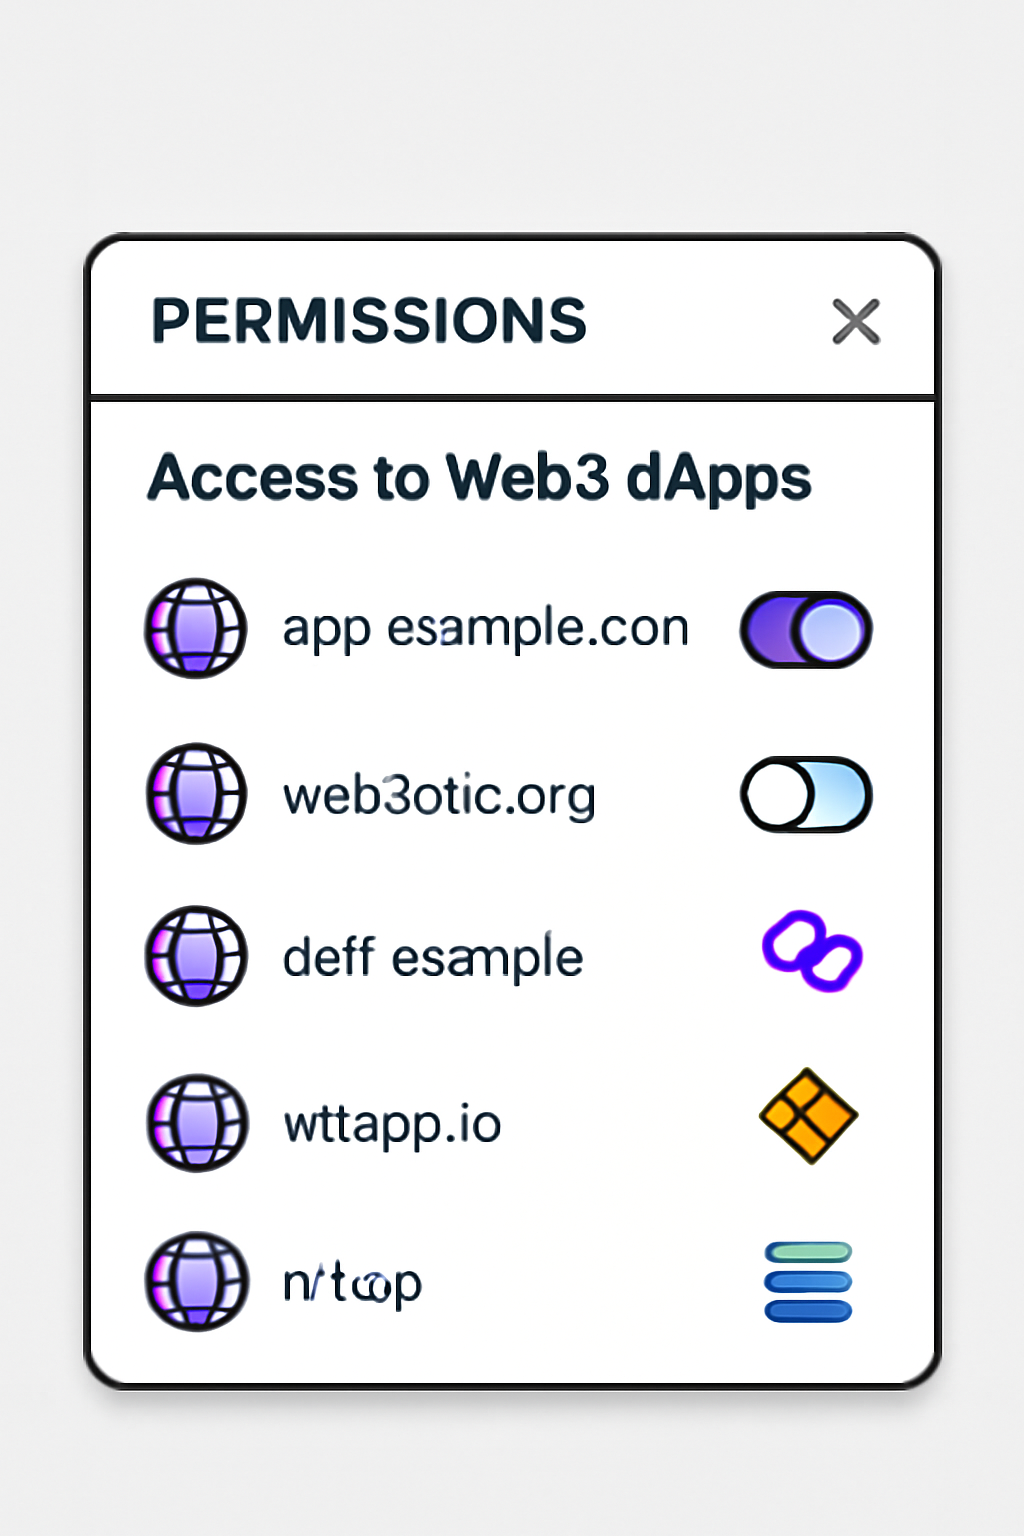Viewport: 1024px width, 1536px height.
Task: Click the web3otic.org label
Action: pos(440,795)
